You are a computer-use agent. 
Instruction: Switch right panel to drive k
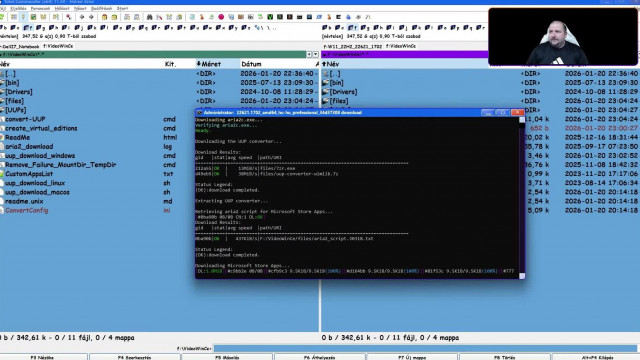416,28
